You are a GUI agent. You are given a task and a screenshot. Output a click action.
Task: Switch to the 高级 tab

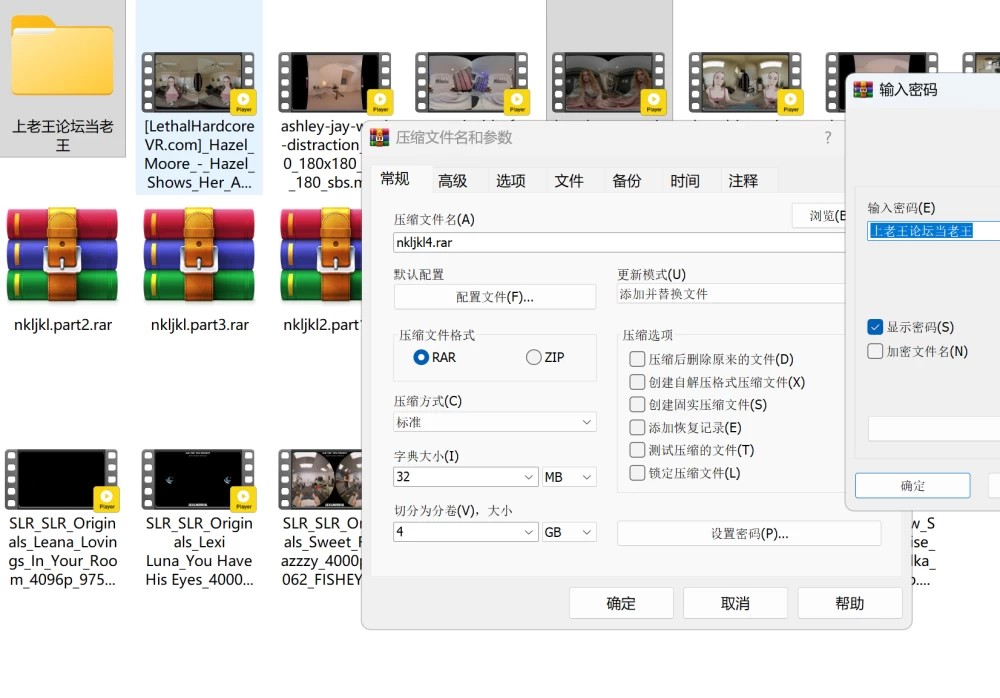[x=453, y=181]
